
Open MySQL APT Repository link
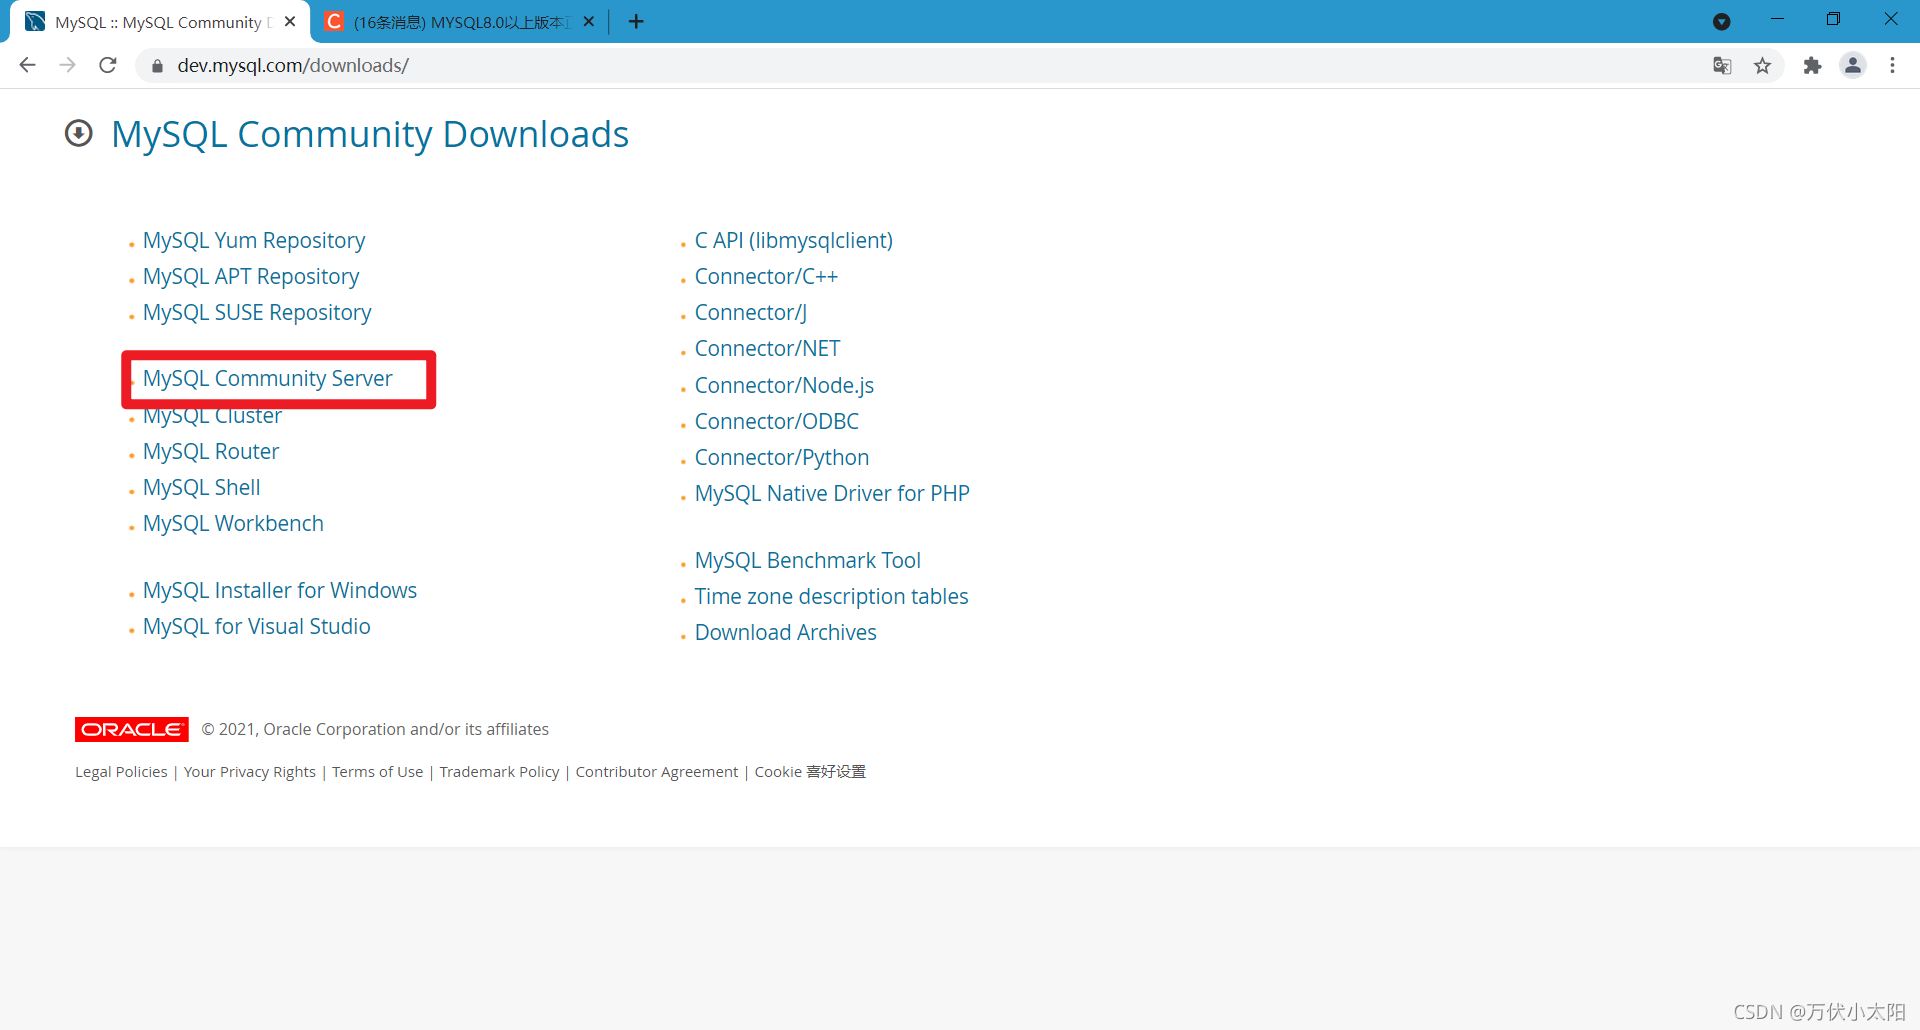(x=251, y=276)
